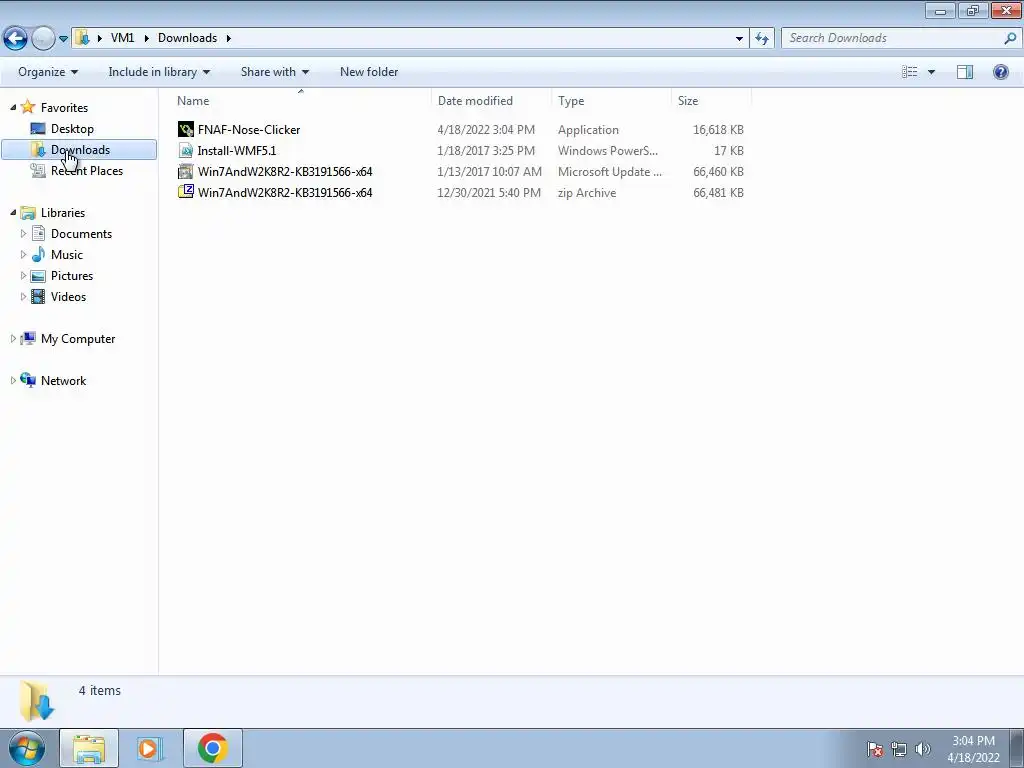Select Install-WMF5.1 PowerShell script icon
The height and width of the screenshot is (768, 1024).
tap(186, 150)
